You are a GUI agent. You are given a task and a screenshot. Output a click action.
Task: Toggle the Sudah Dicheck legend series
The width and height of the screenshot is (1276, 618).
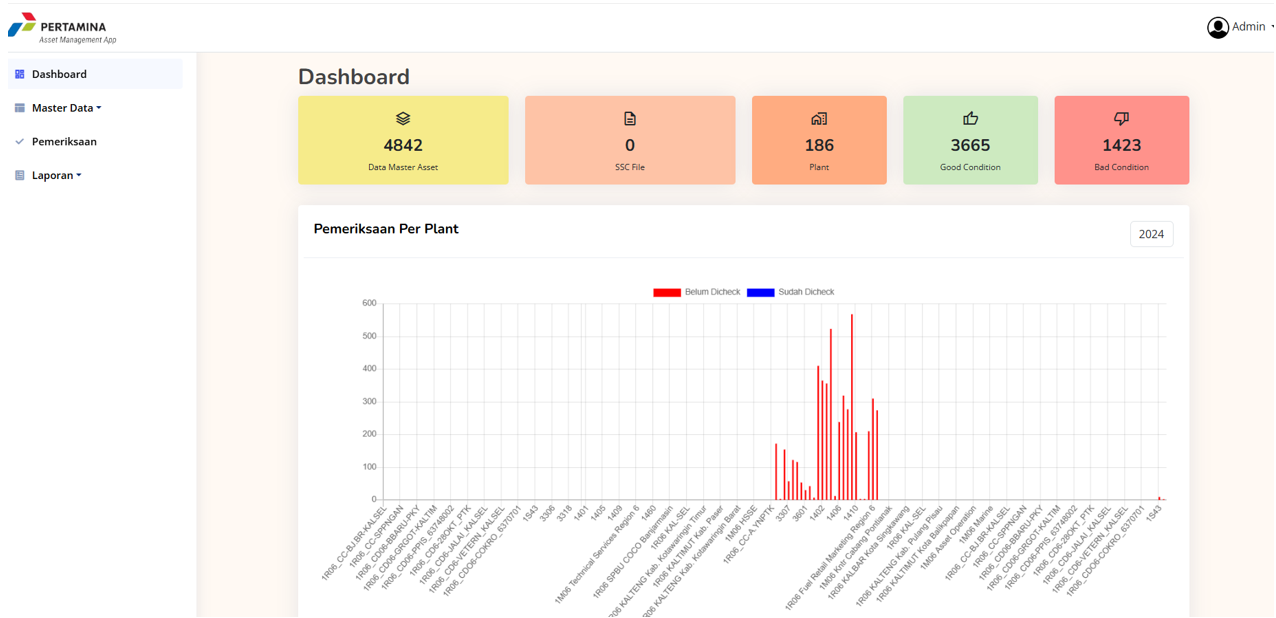[x=790, y=292]
